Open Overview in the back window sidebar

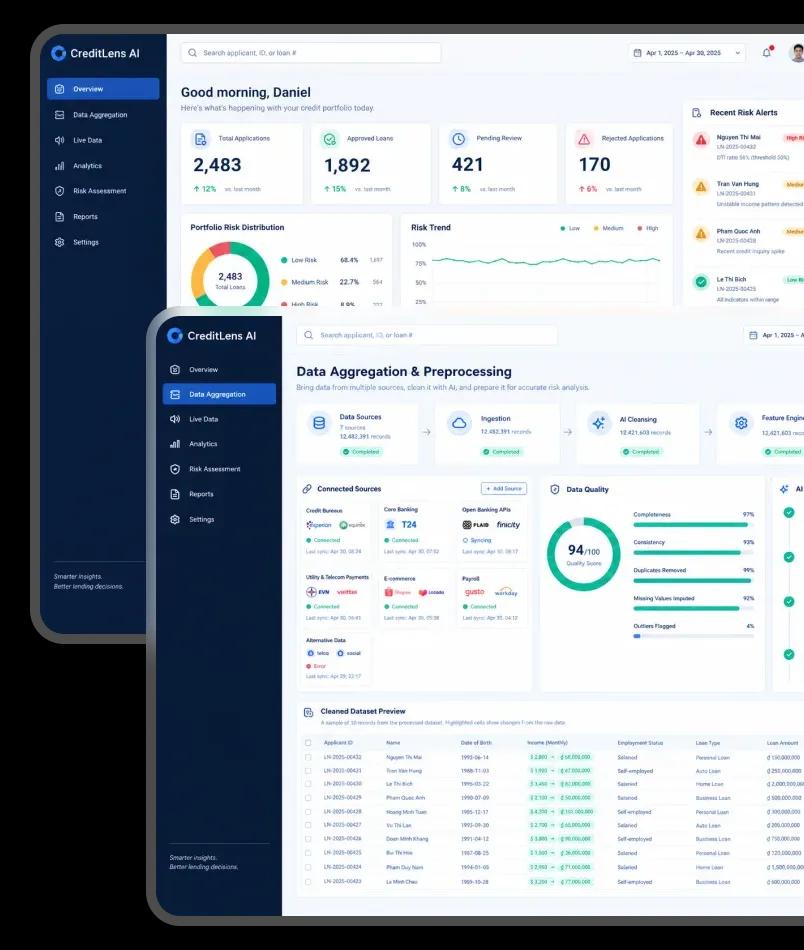point(103,89)
